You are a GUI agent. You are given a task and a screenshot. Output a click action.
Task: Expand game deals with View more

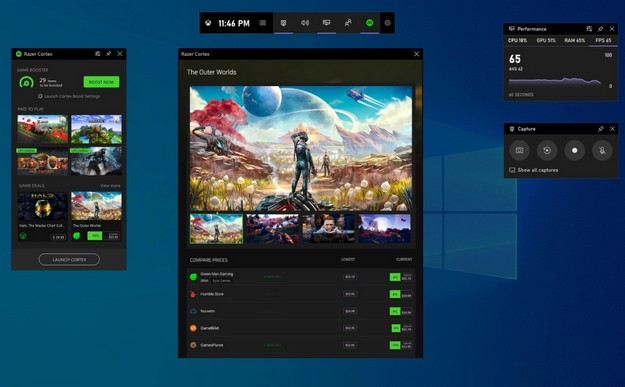(110, 186)
